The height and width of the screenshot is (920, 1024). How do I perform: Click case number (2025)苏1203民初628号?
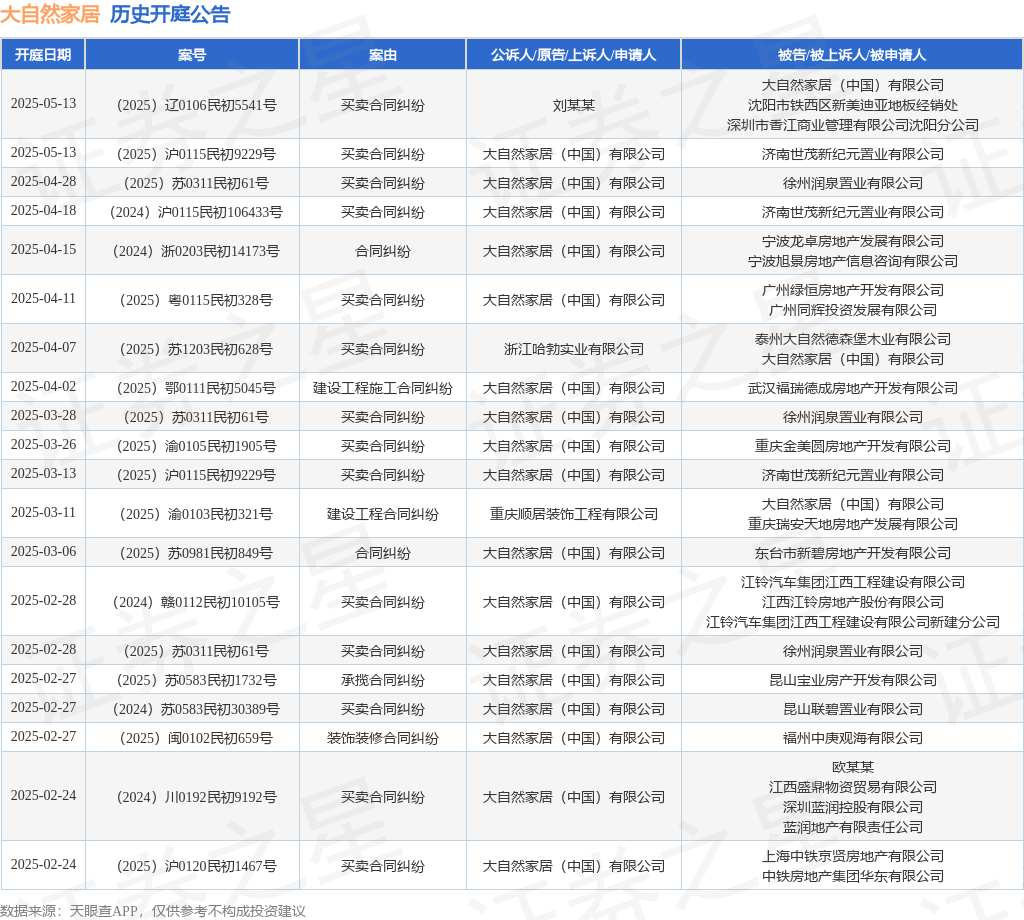click(x=196, y=349)
